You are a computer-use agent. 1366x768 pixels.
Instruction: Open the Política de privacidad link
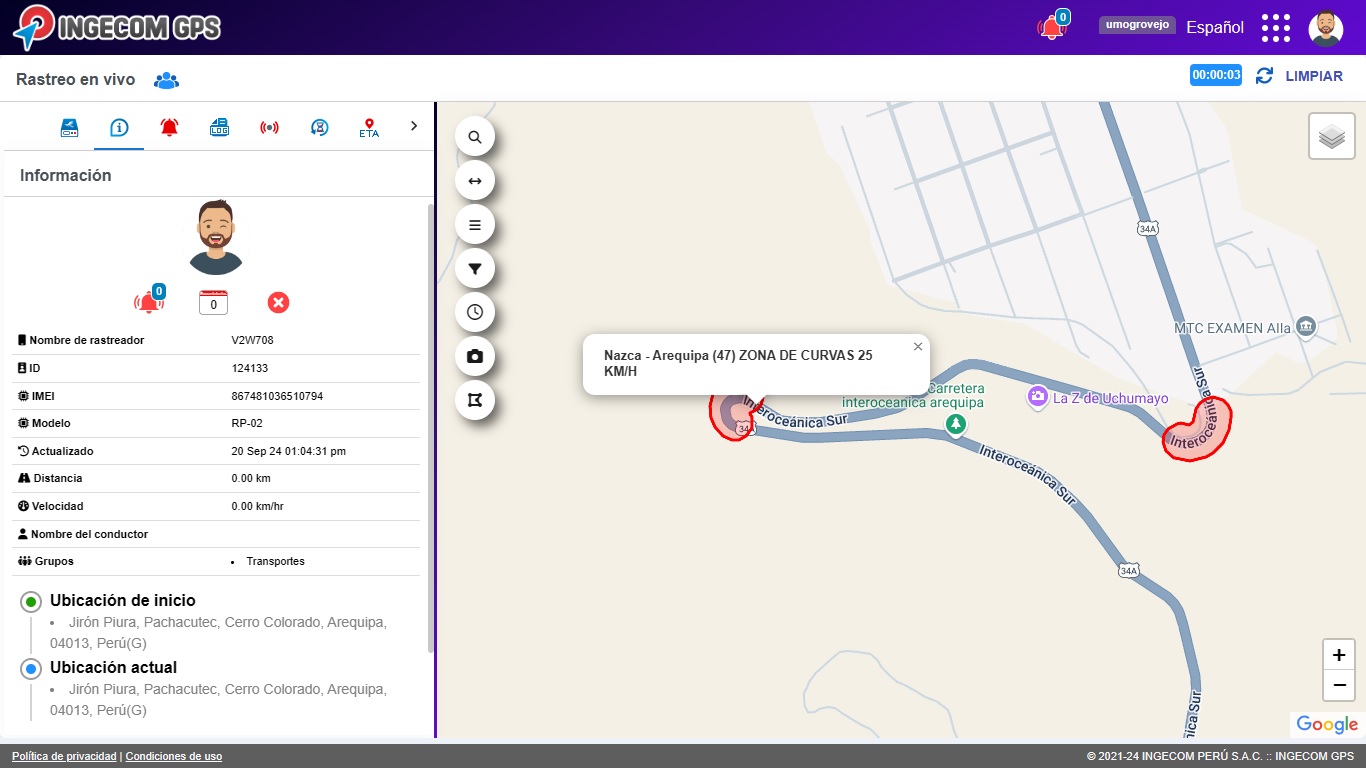pyautogui.click(x=64, y=757)
